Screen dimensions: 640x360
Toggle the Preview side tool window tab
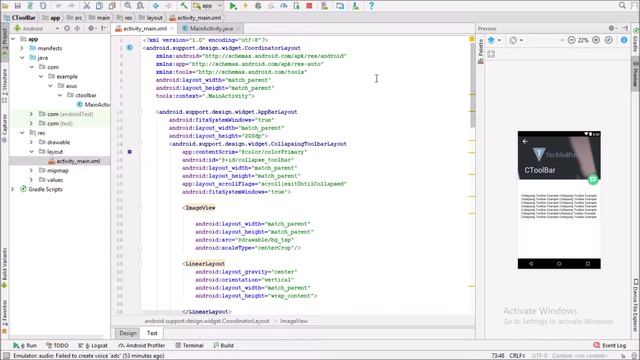[636, 75]
